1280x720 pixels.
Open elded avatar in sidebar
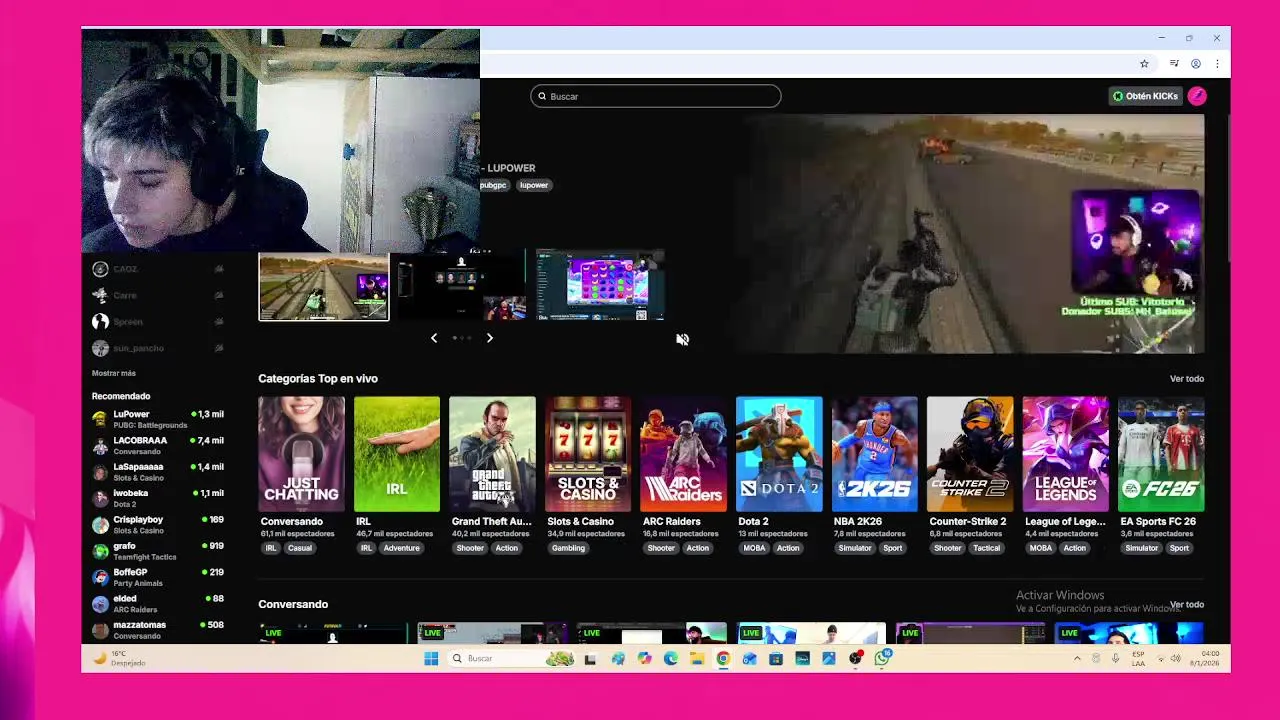(x=100, y=604)
